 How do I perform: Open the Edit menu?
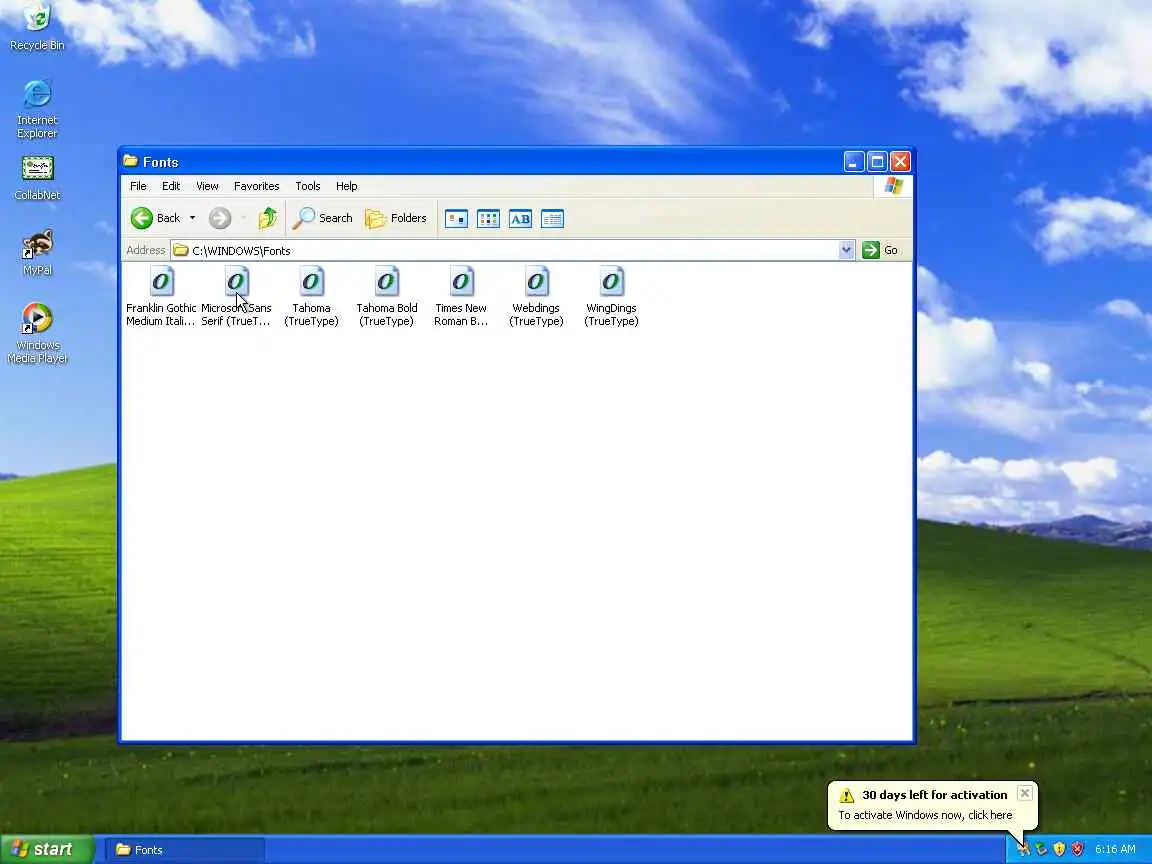tap(171, 186)
